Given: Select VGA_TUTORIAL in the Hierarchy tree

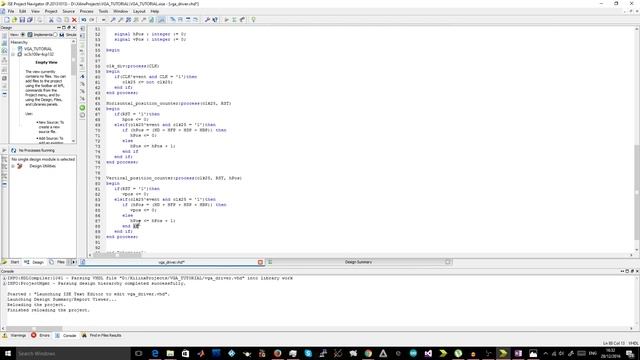Looking at the screenshot, I should point(38,49).
